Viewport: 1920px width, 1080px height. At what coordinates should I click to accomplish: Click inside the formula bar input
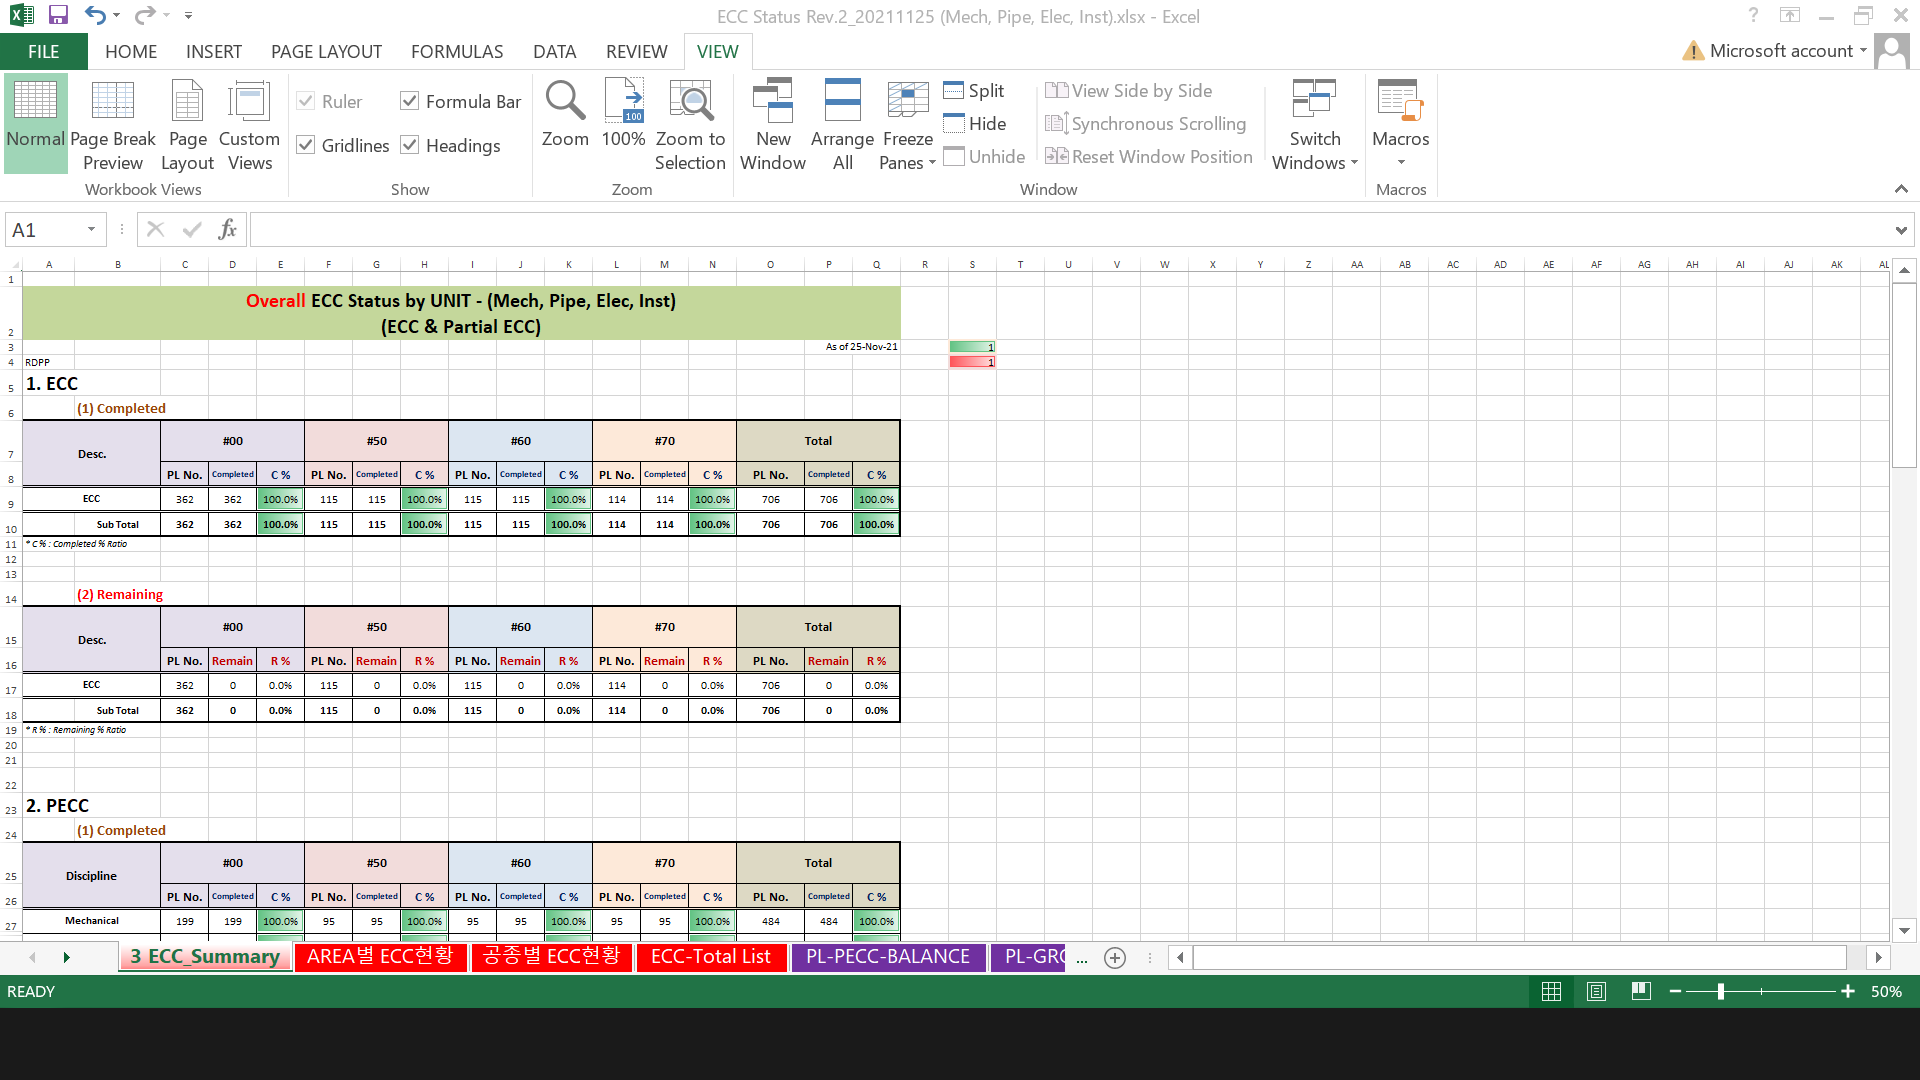(x=1070, y=230)
